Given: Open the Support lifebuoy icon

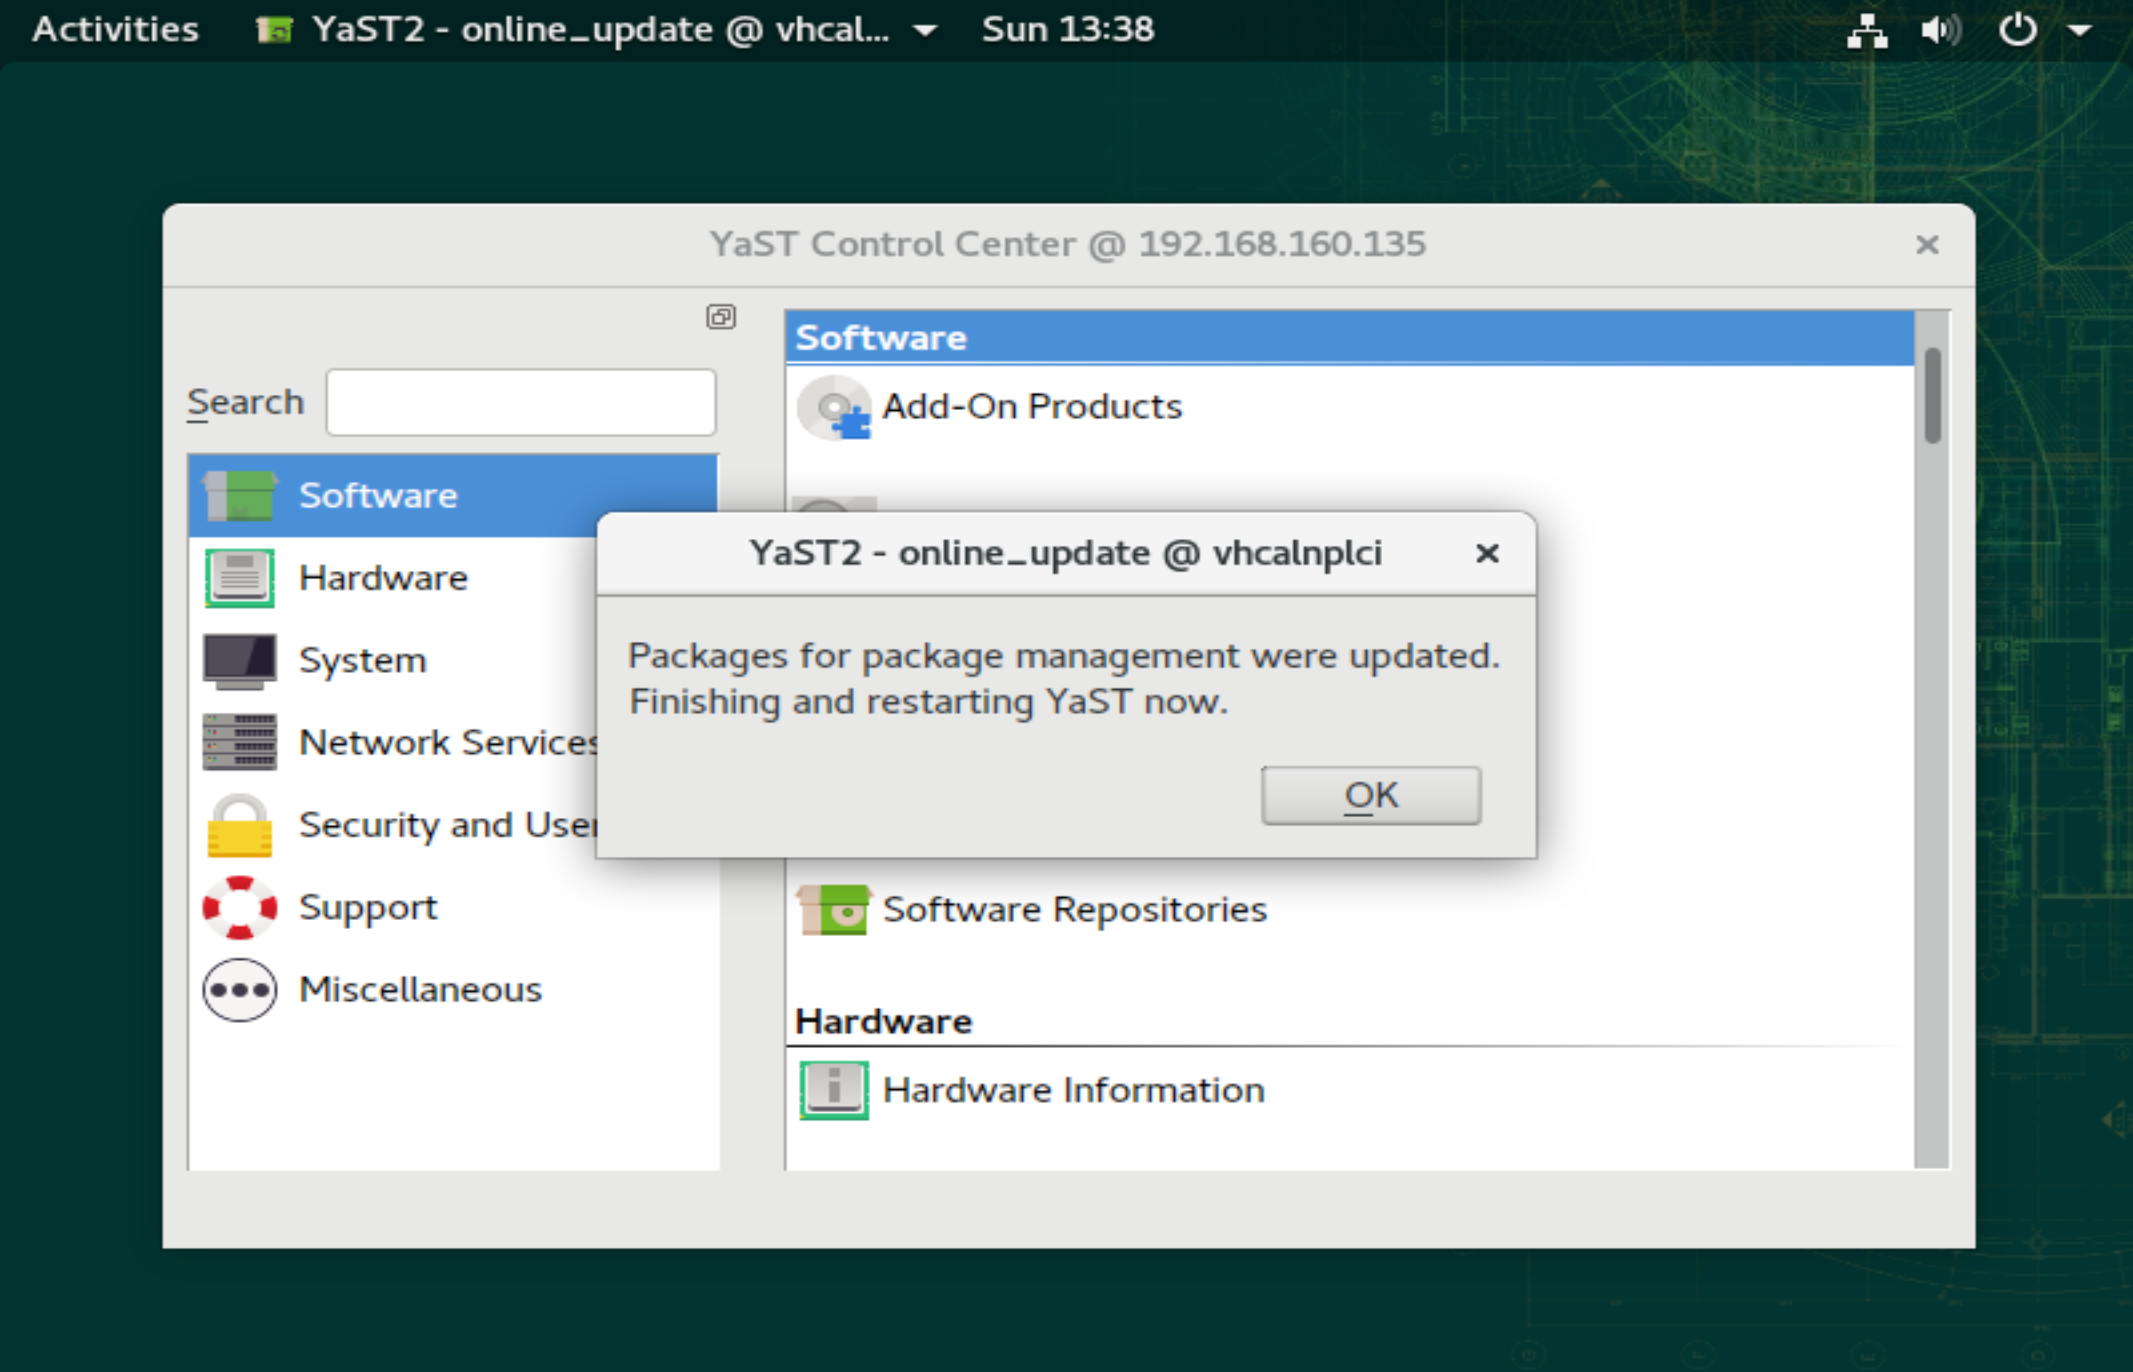Looking at the screenshot, I should (239, 907).
